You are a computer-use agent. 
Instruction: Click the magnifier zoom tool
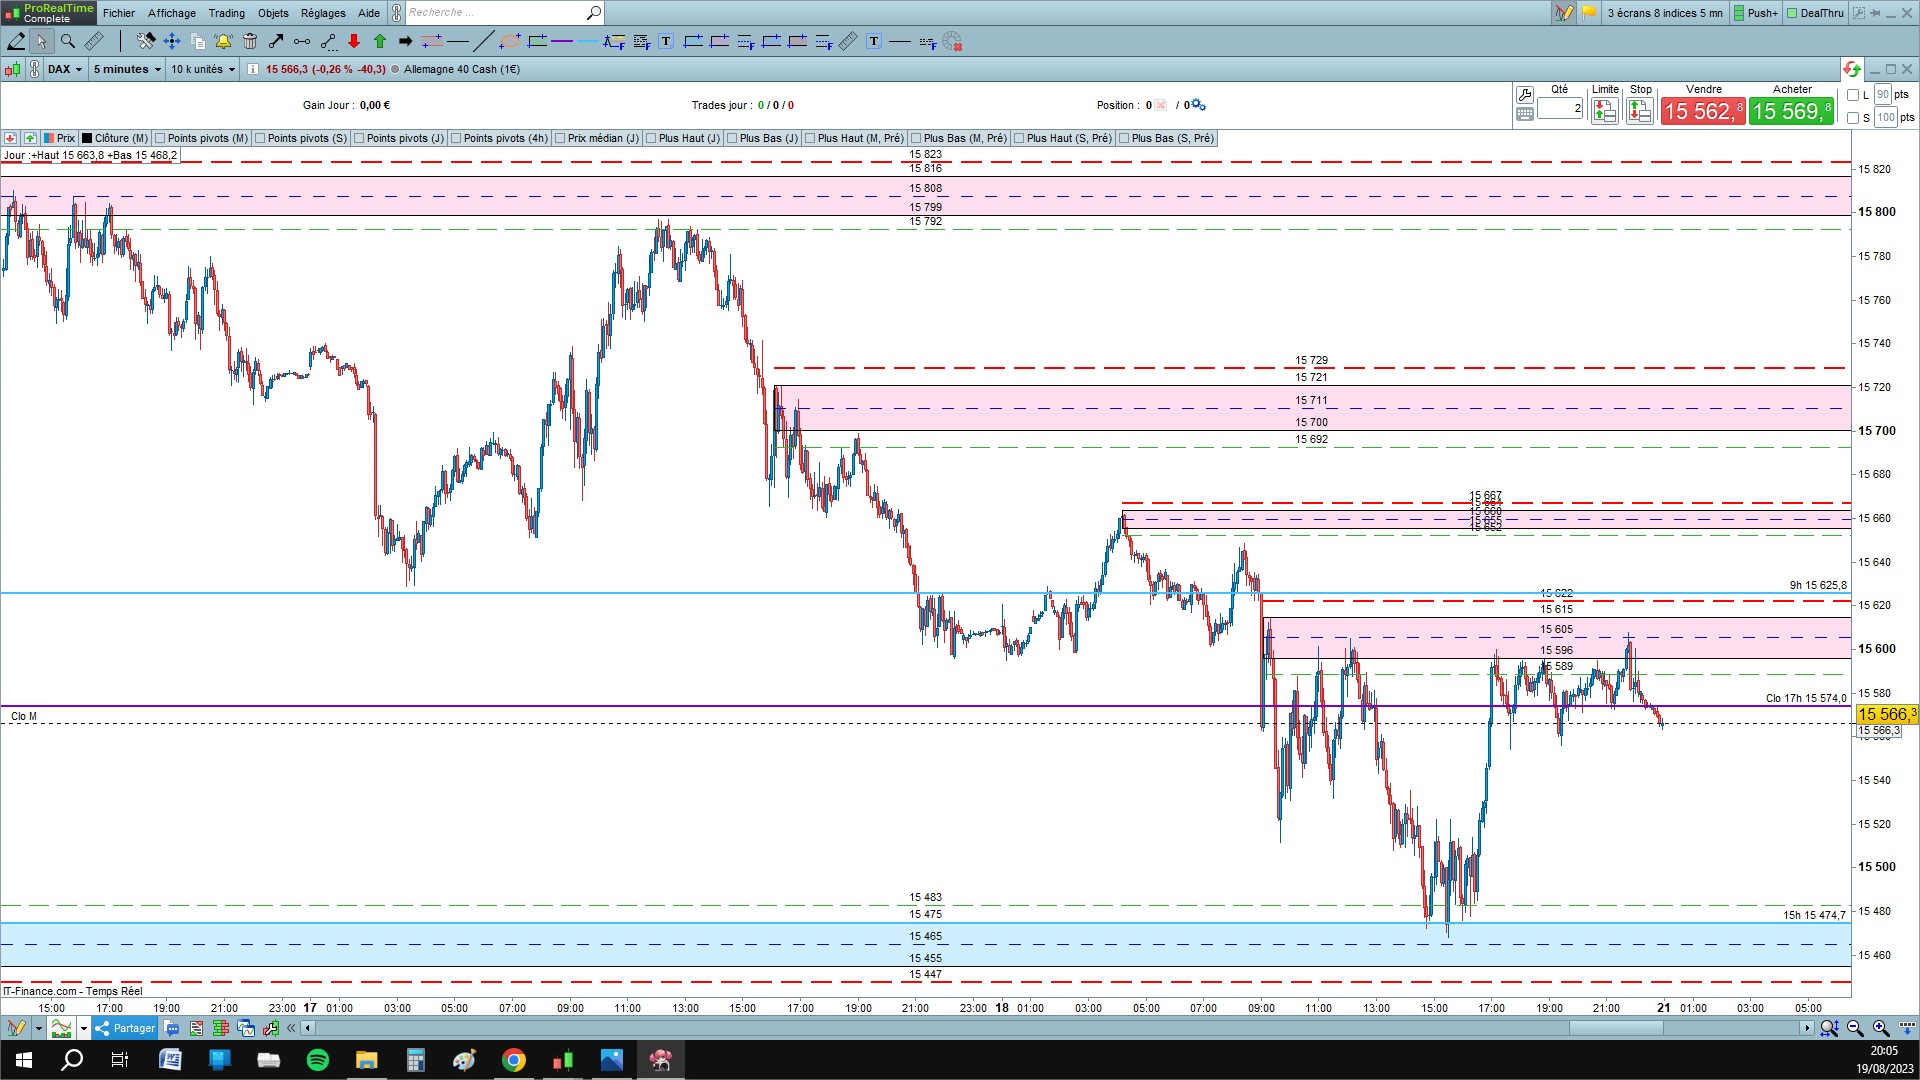(67, 41)
